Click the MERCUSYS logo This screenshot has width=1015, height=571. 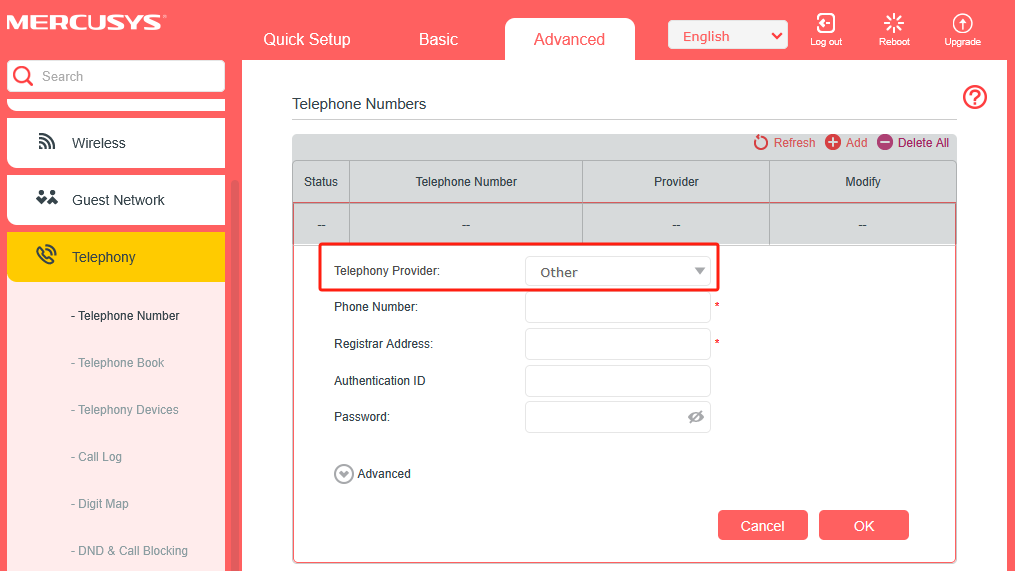[x=86, y=23]
